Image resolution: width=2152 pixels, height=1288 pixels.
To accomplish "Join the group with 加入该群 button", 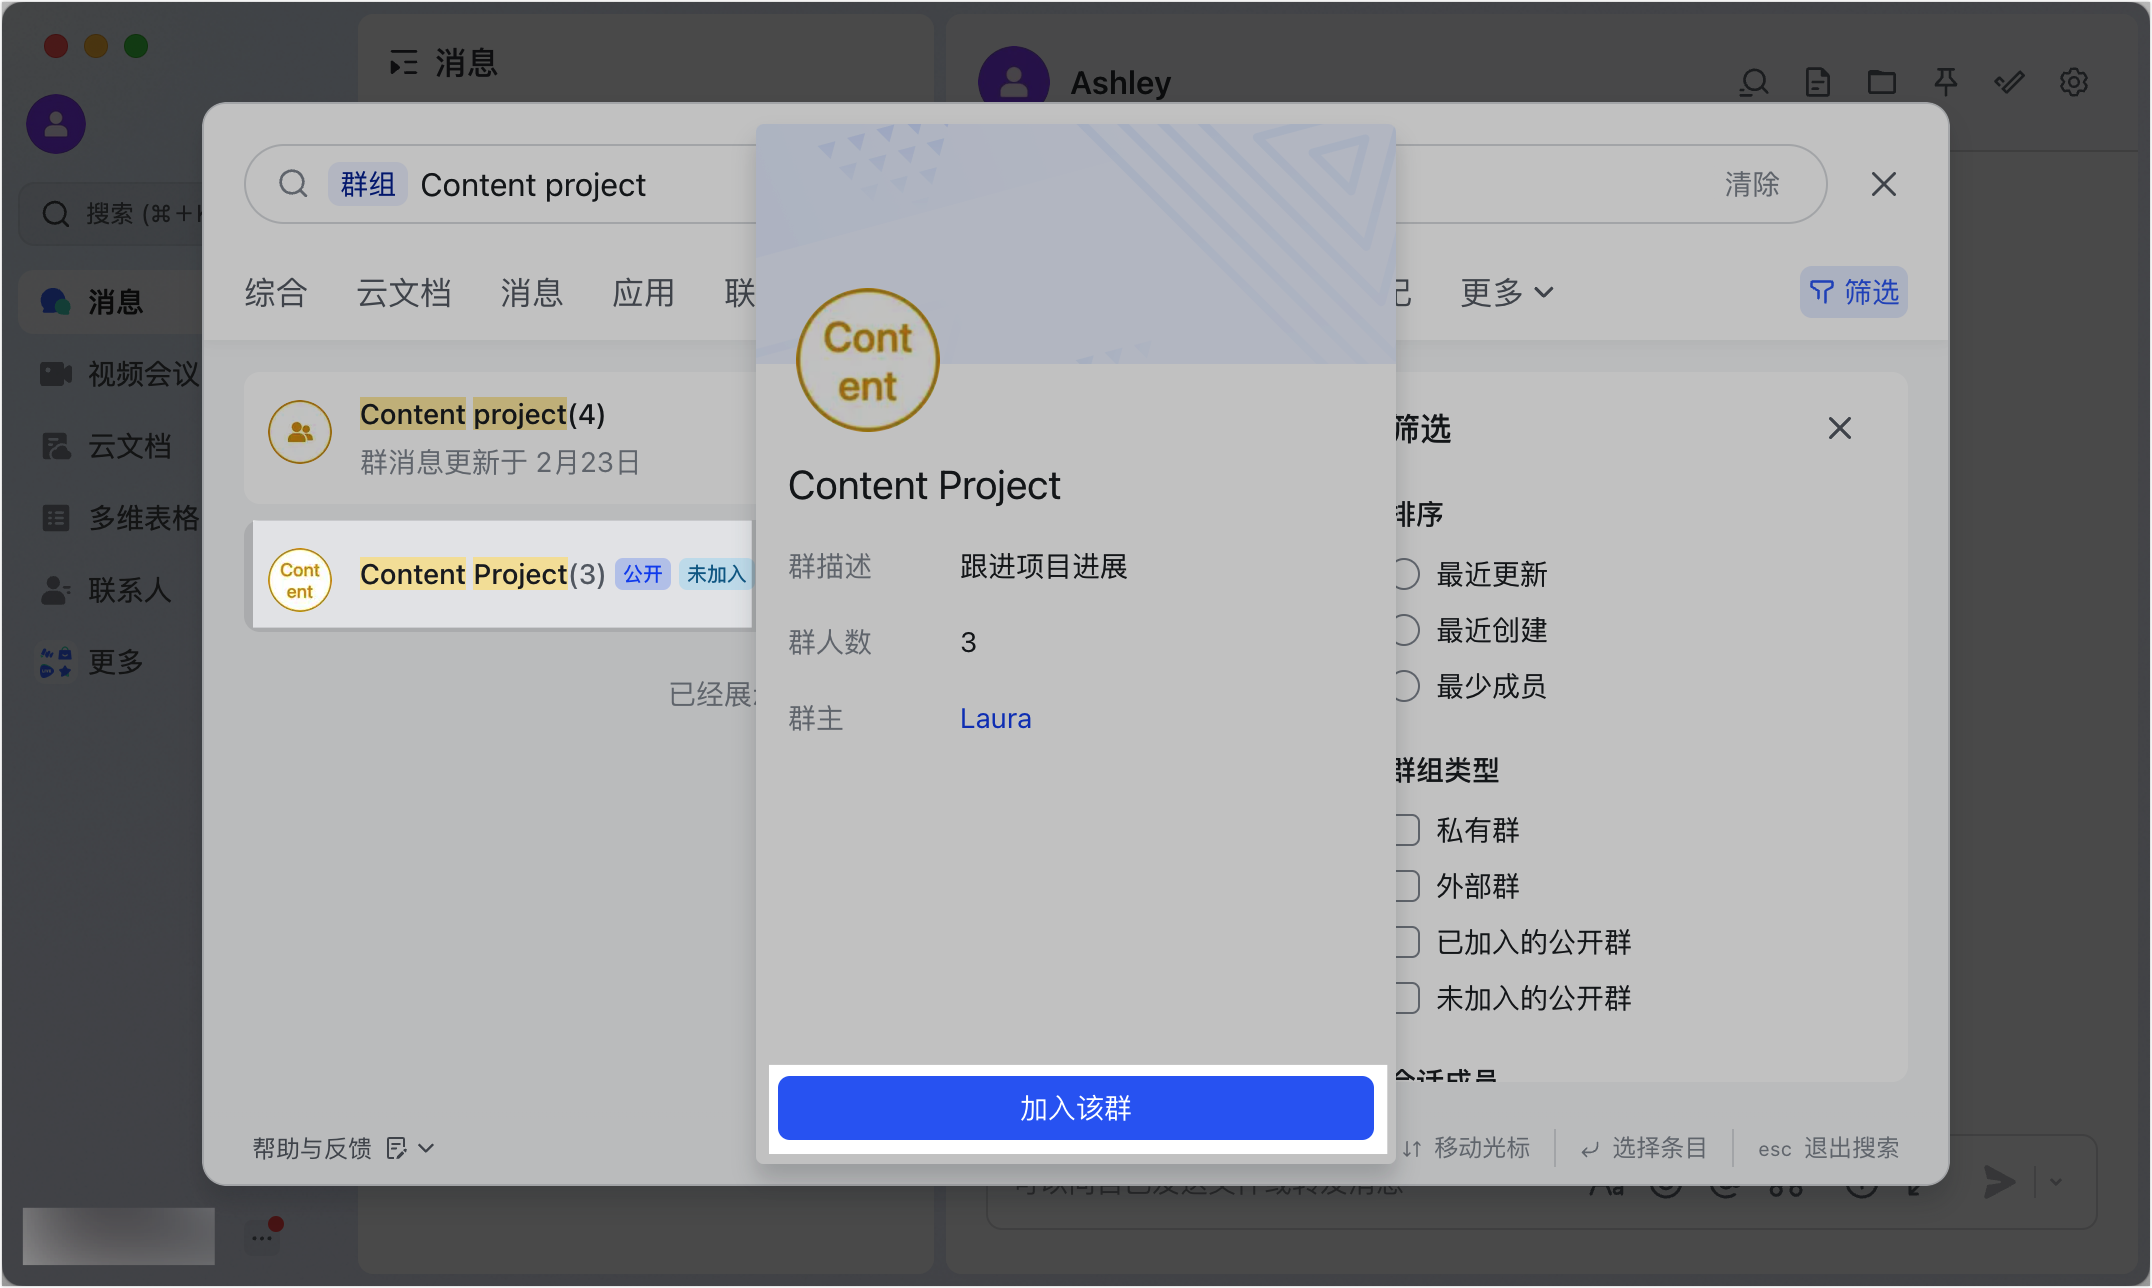I will click(1075, 1108).
